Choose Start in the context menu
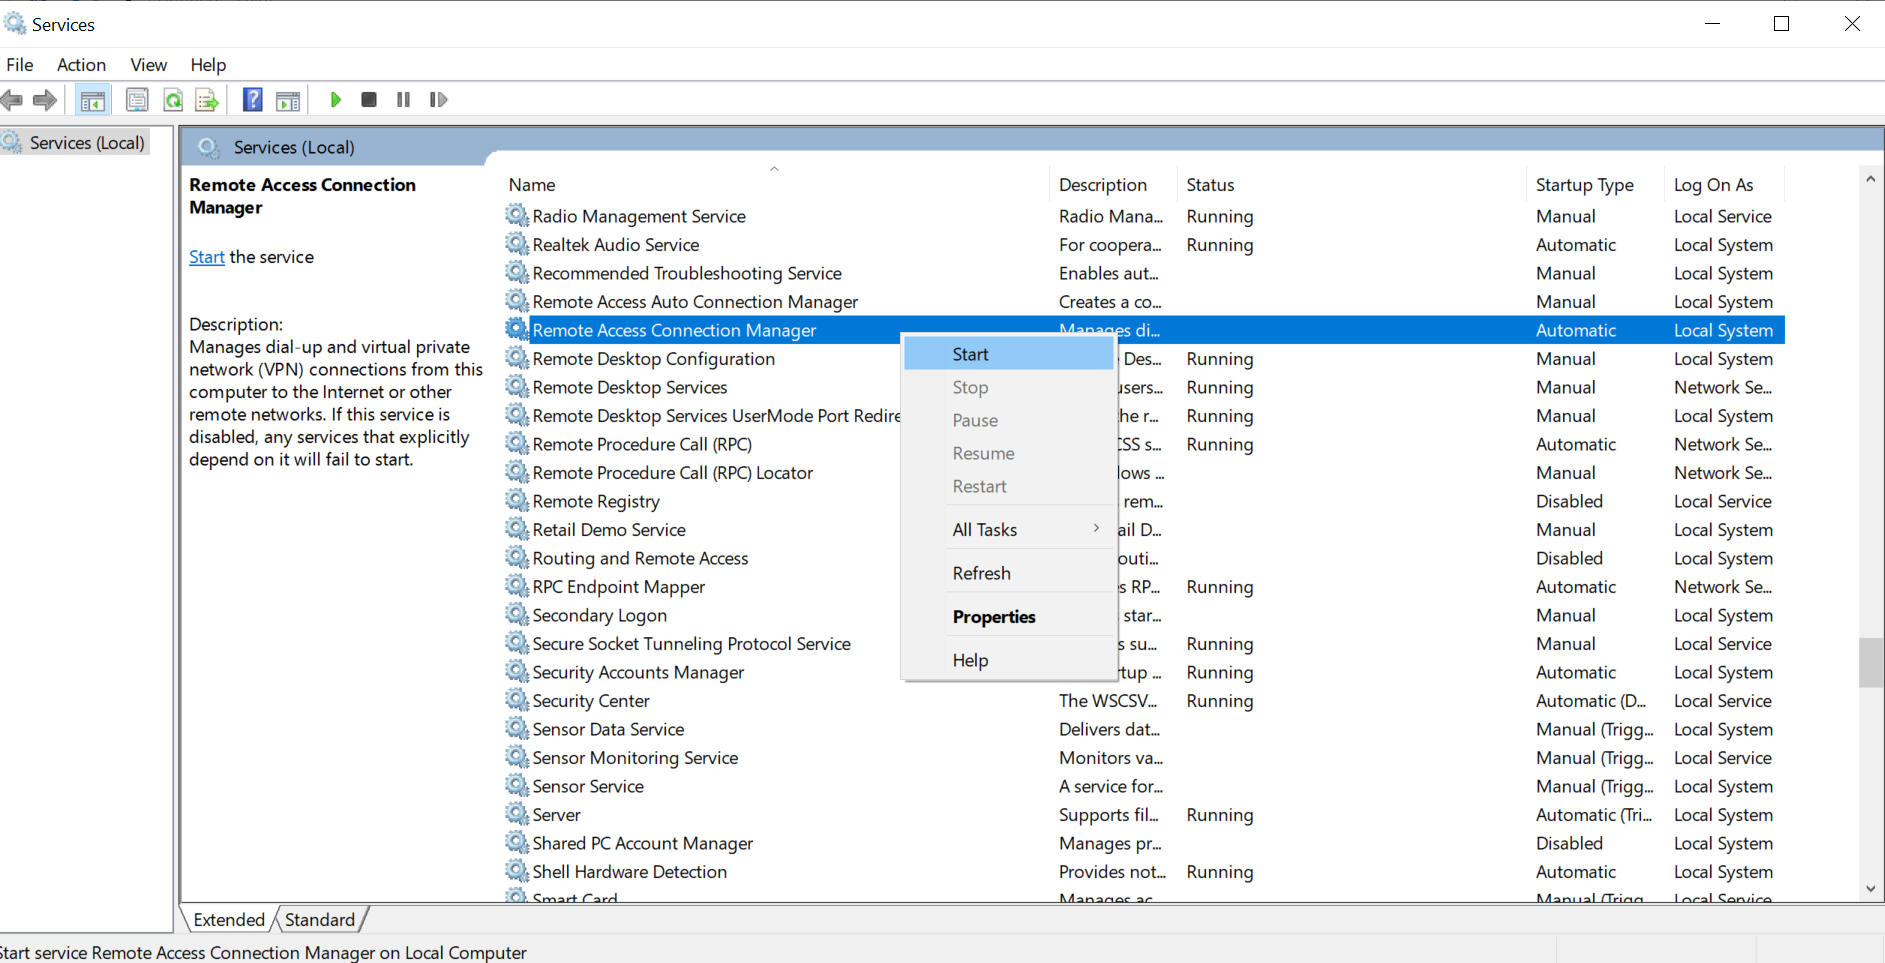This screenshot has width=1885, height=963. pos(970,354)
